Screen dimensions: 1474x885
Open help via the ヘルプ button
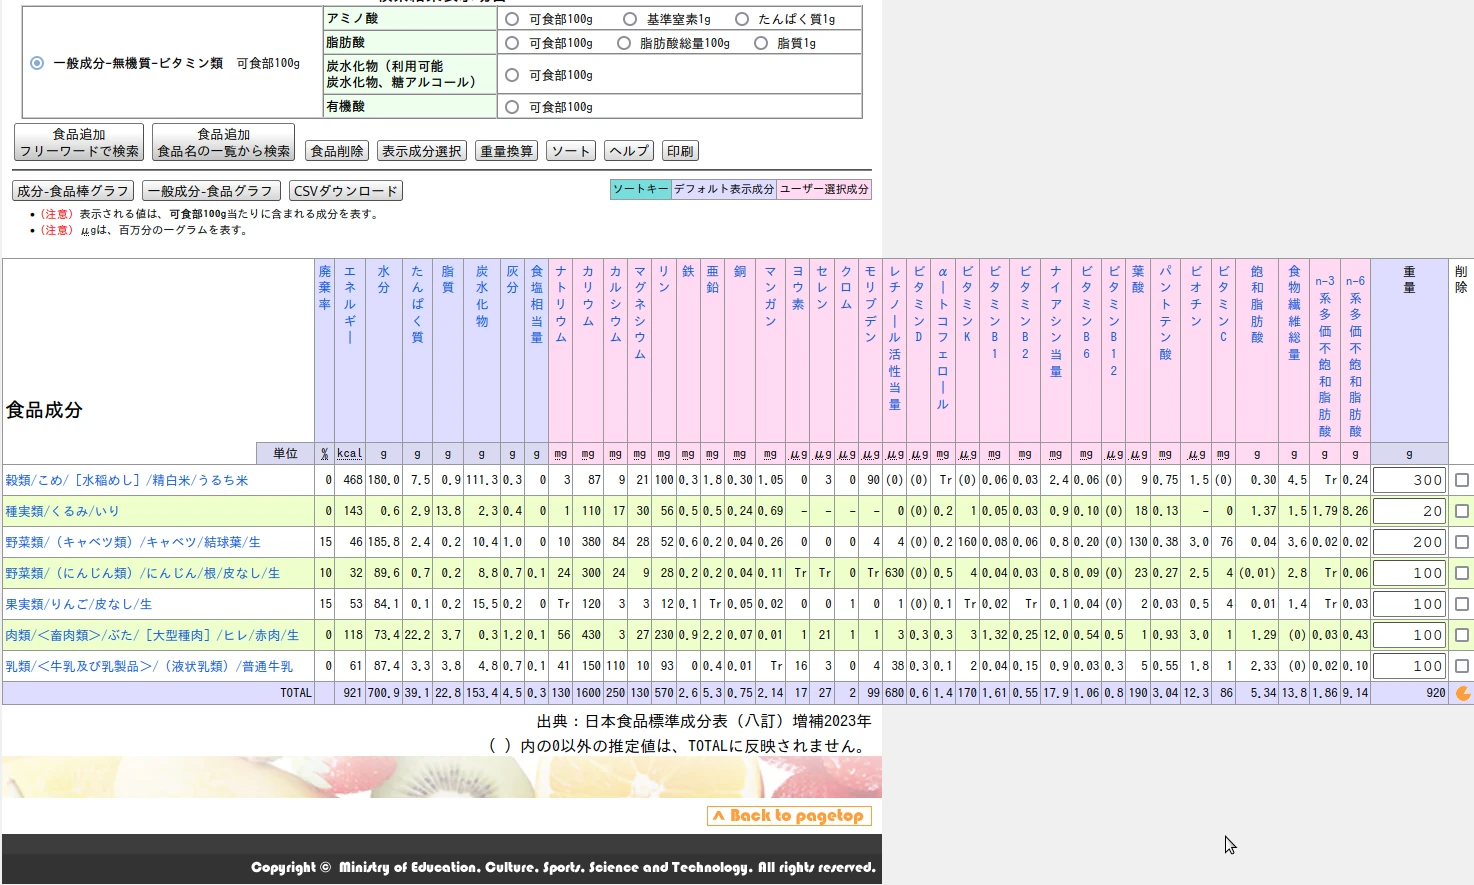(628, 150)
